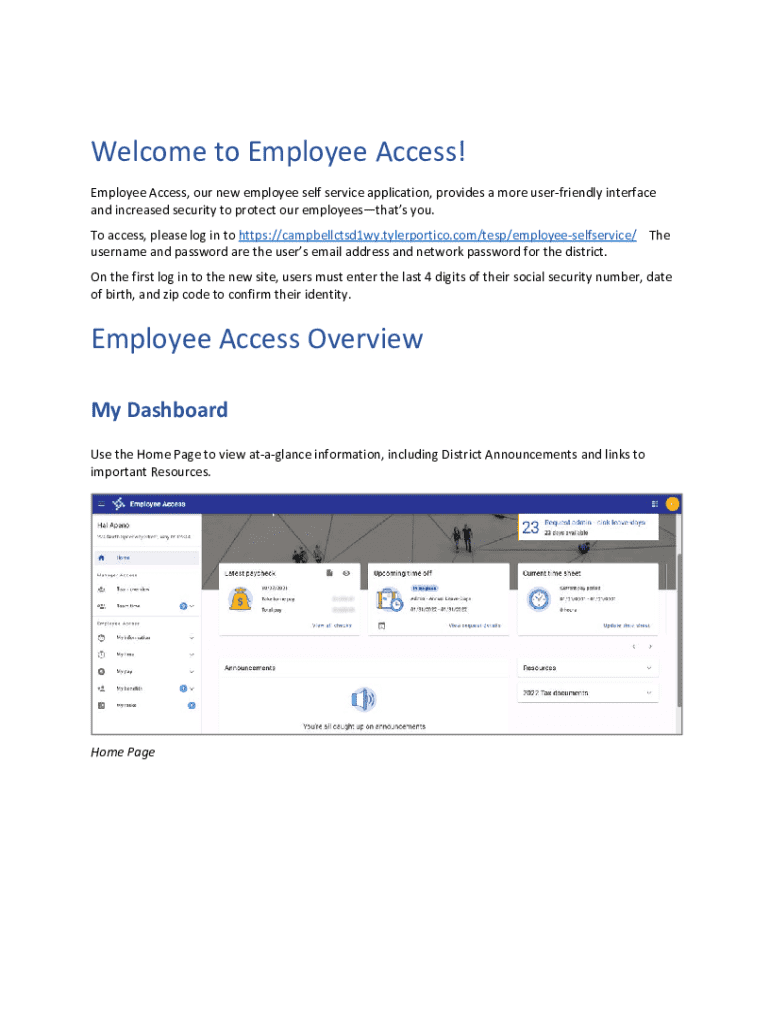Click the document icon on Latest paycheck card
770x1024 pixels.
click(x=329, y=573)
